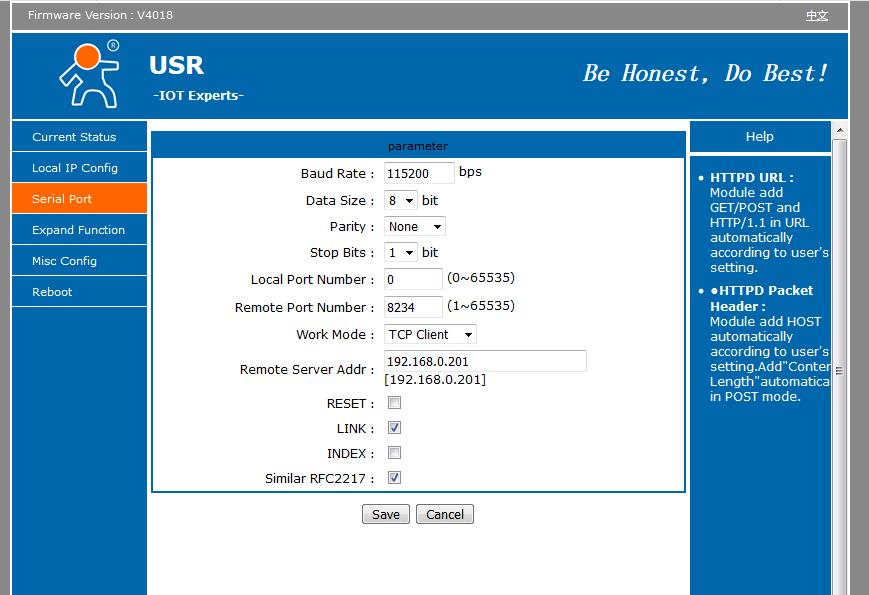
Task: Disable the LINK checkbox
Action: [x=394, y=427]
